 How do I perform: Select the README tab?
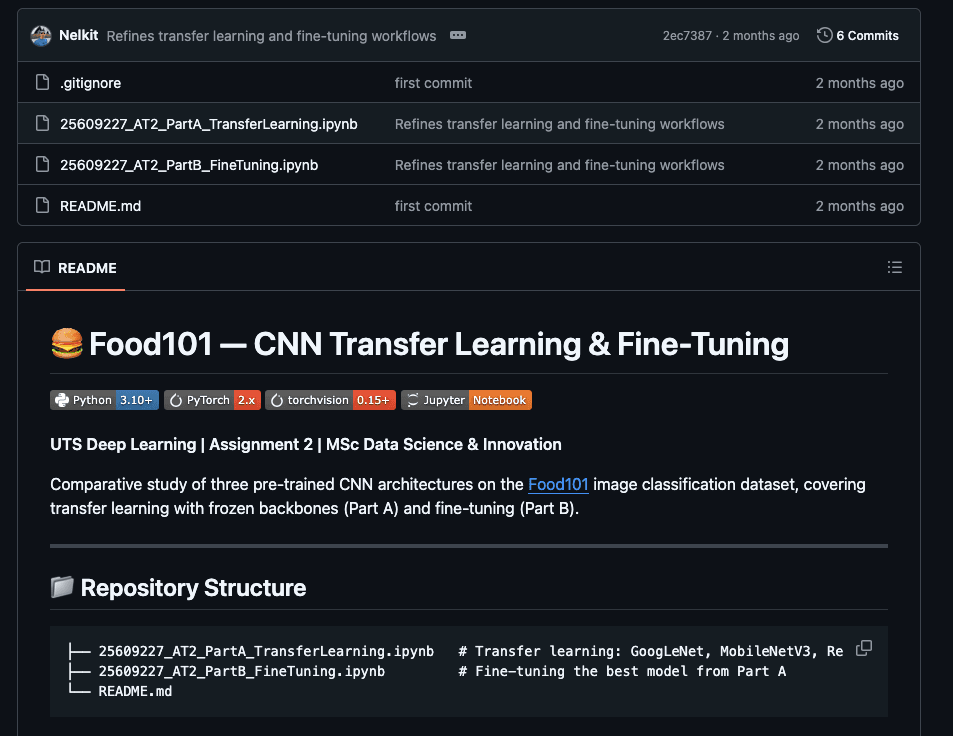[75, 267]
